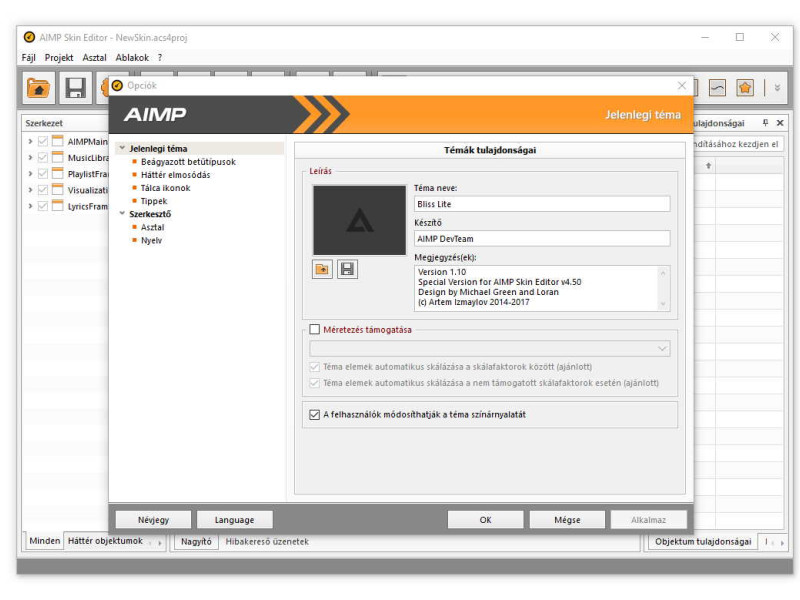Click the star favorite toolbar icon

(x=745, y=88)
